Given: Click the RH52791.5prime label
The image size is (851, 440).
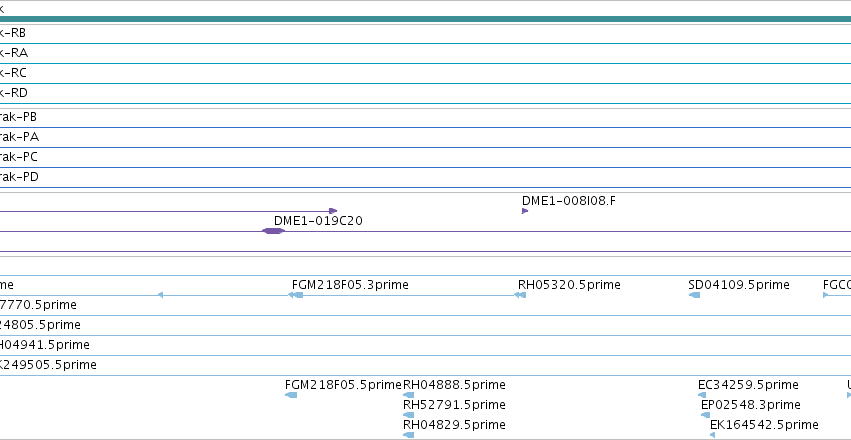Looking at the screenshot, I should pos(454,405).
